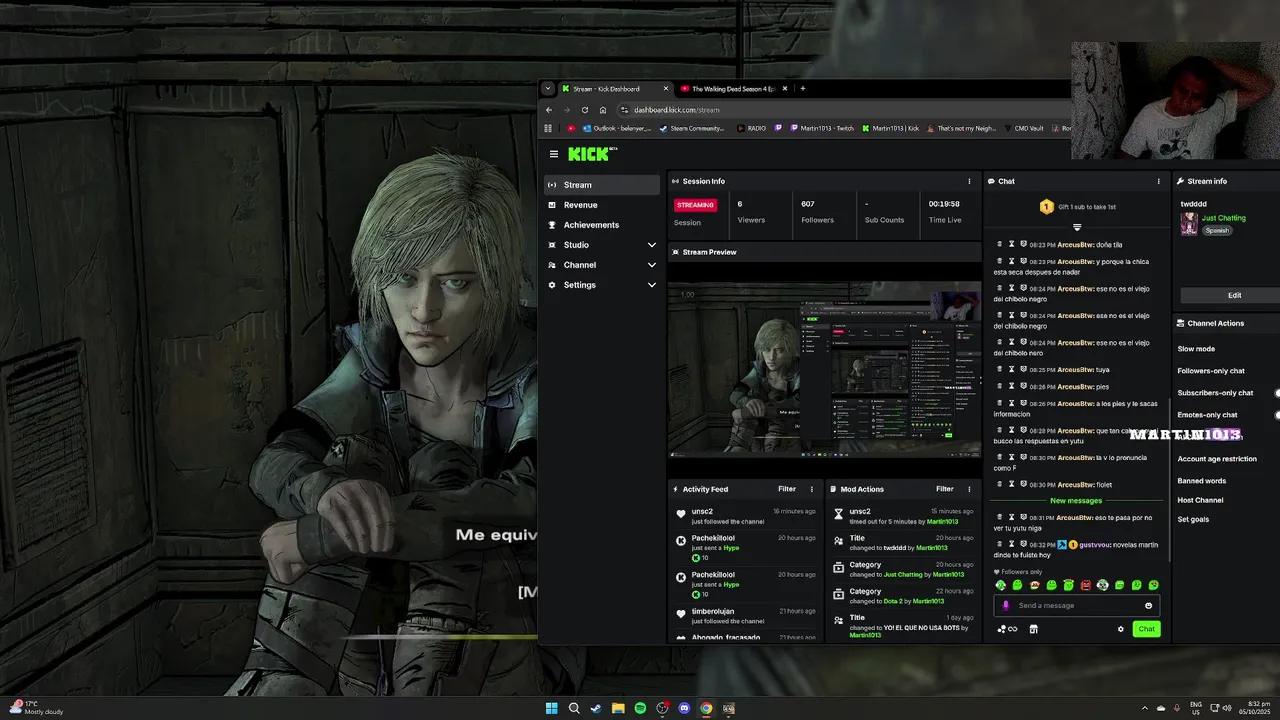Open File Explorer from the taskbar
The width and height of the screenshot is (1280, 720).
pos(618,708)
